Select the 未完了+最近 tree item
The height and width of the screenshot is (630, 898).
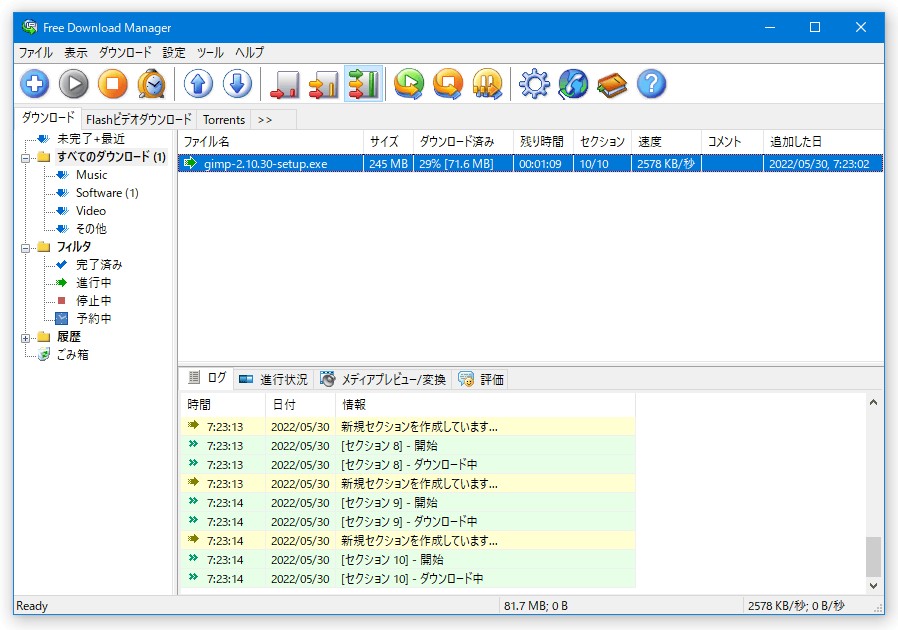tap(90, 139)
